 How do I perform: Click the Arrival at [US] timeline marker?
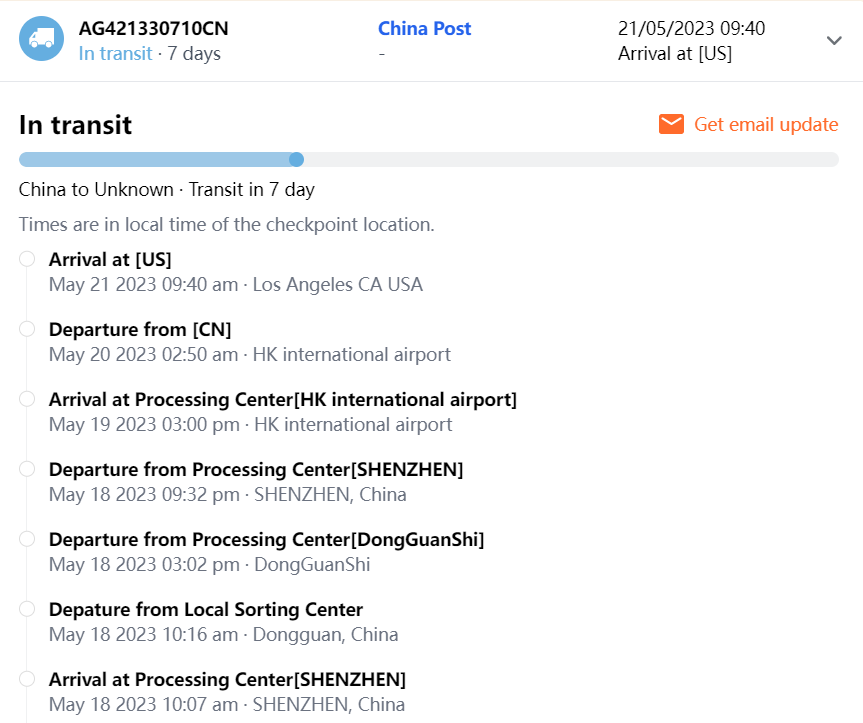27,259
